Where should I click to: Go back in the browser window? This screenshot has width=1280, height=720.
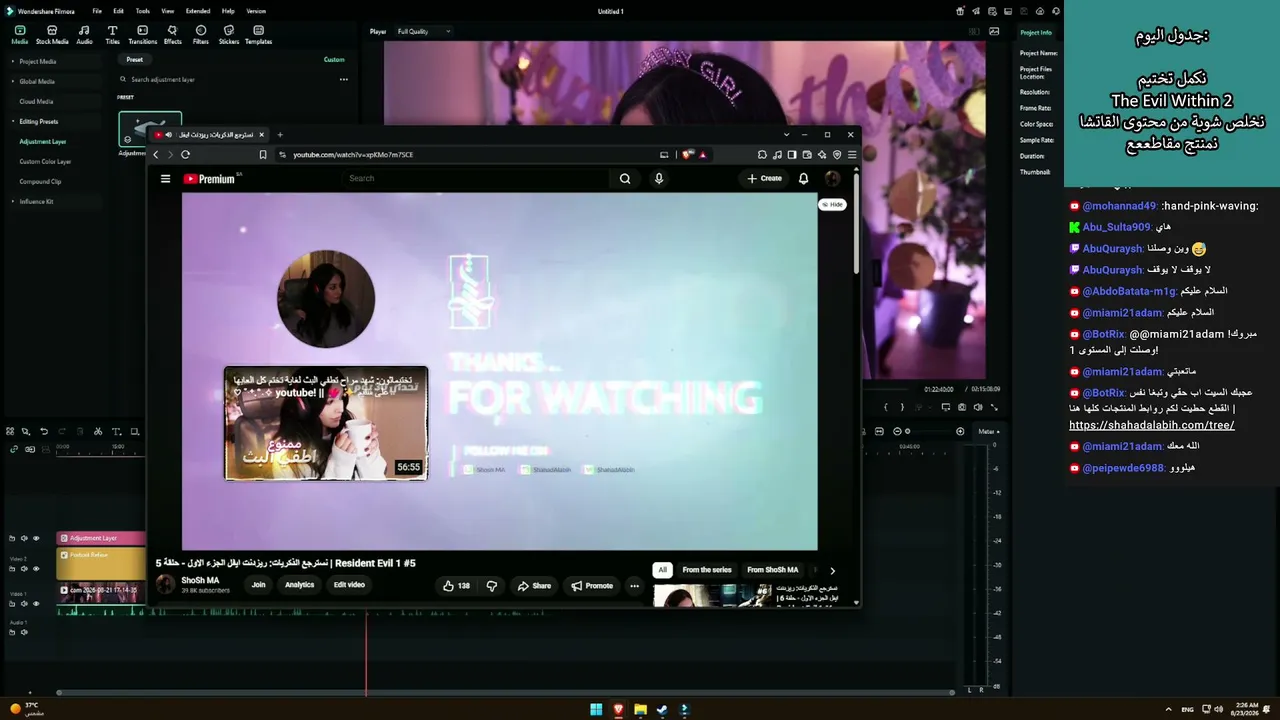(x=156, y=155)
